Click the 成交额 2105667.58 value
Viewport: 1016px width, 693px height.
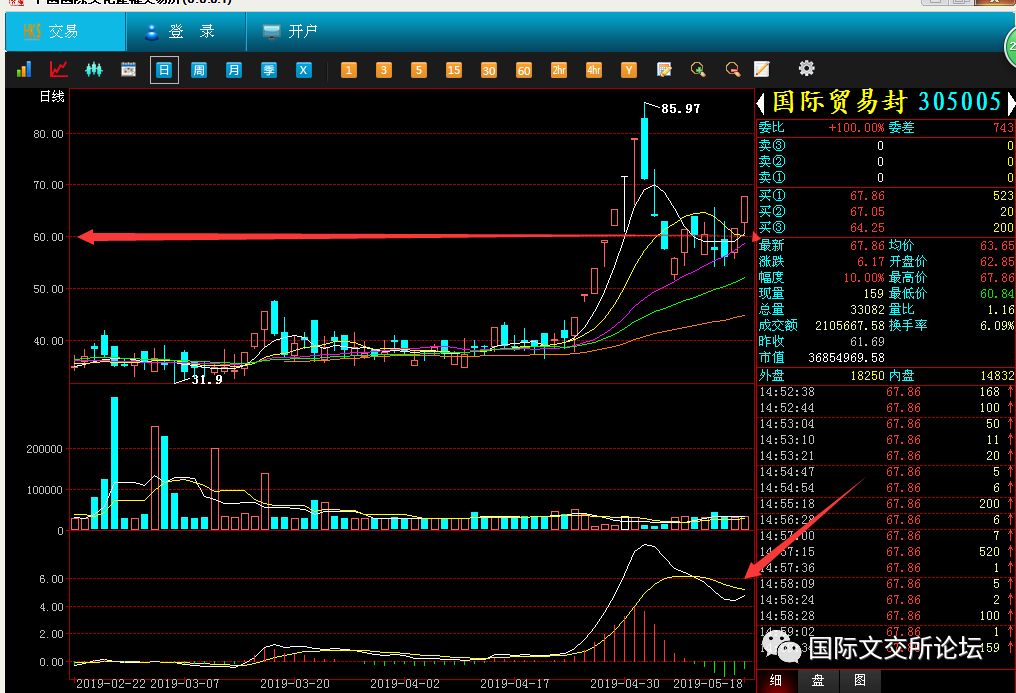point(849,326)
